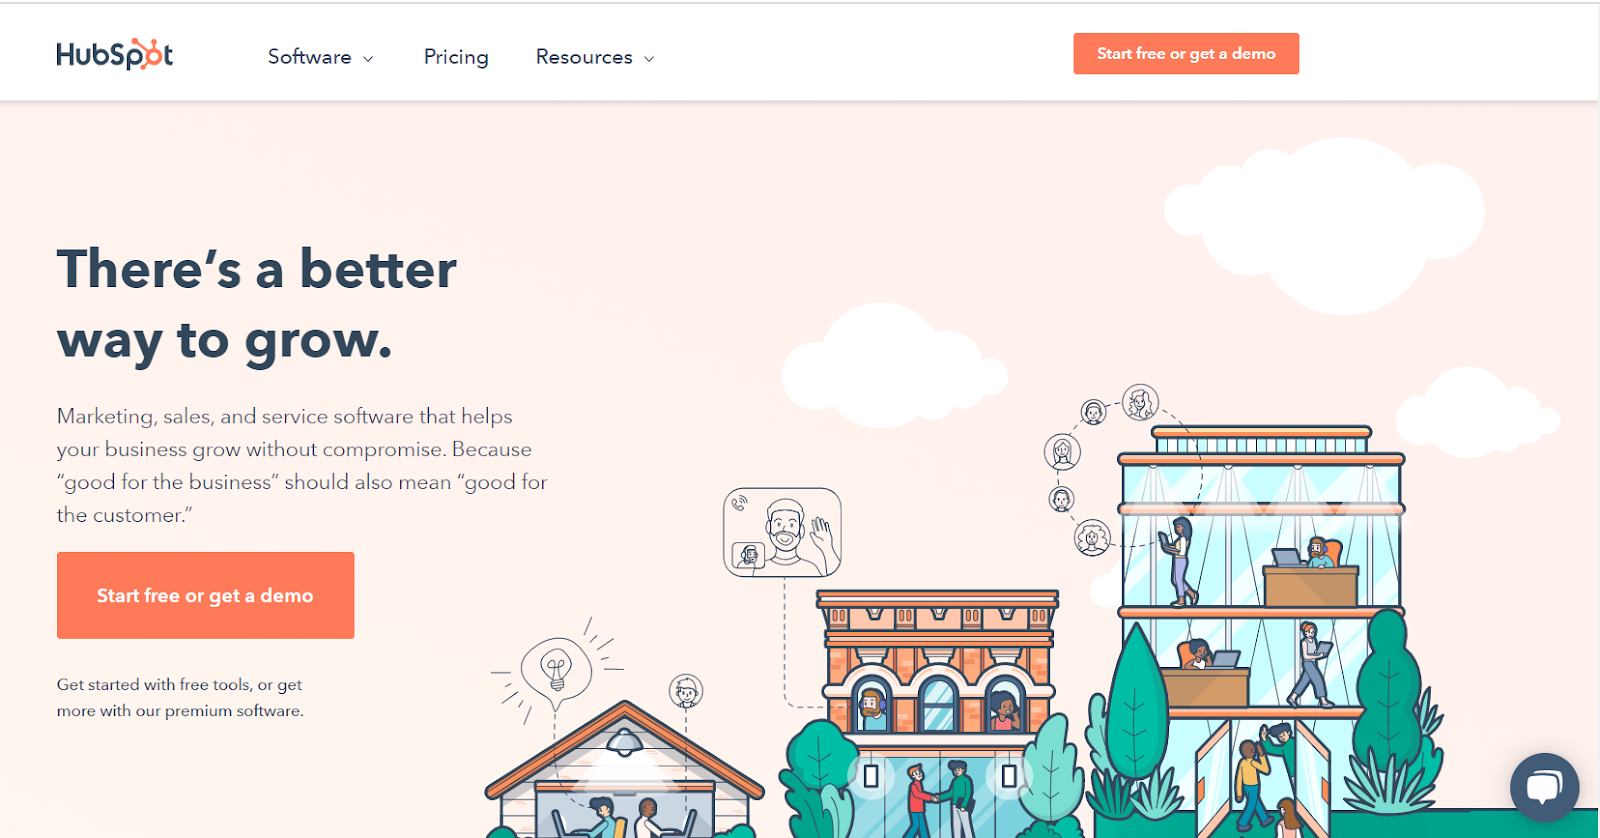Click the orange sprocket in the HubSpot logo
This screenshot has height=838, width=1600.
pyautogui.click(x=147, y=54)
